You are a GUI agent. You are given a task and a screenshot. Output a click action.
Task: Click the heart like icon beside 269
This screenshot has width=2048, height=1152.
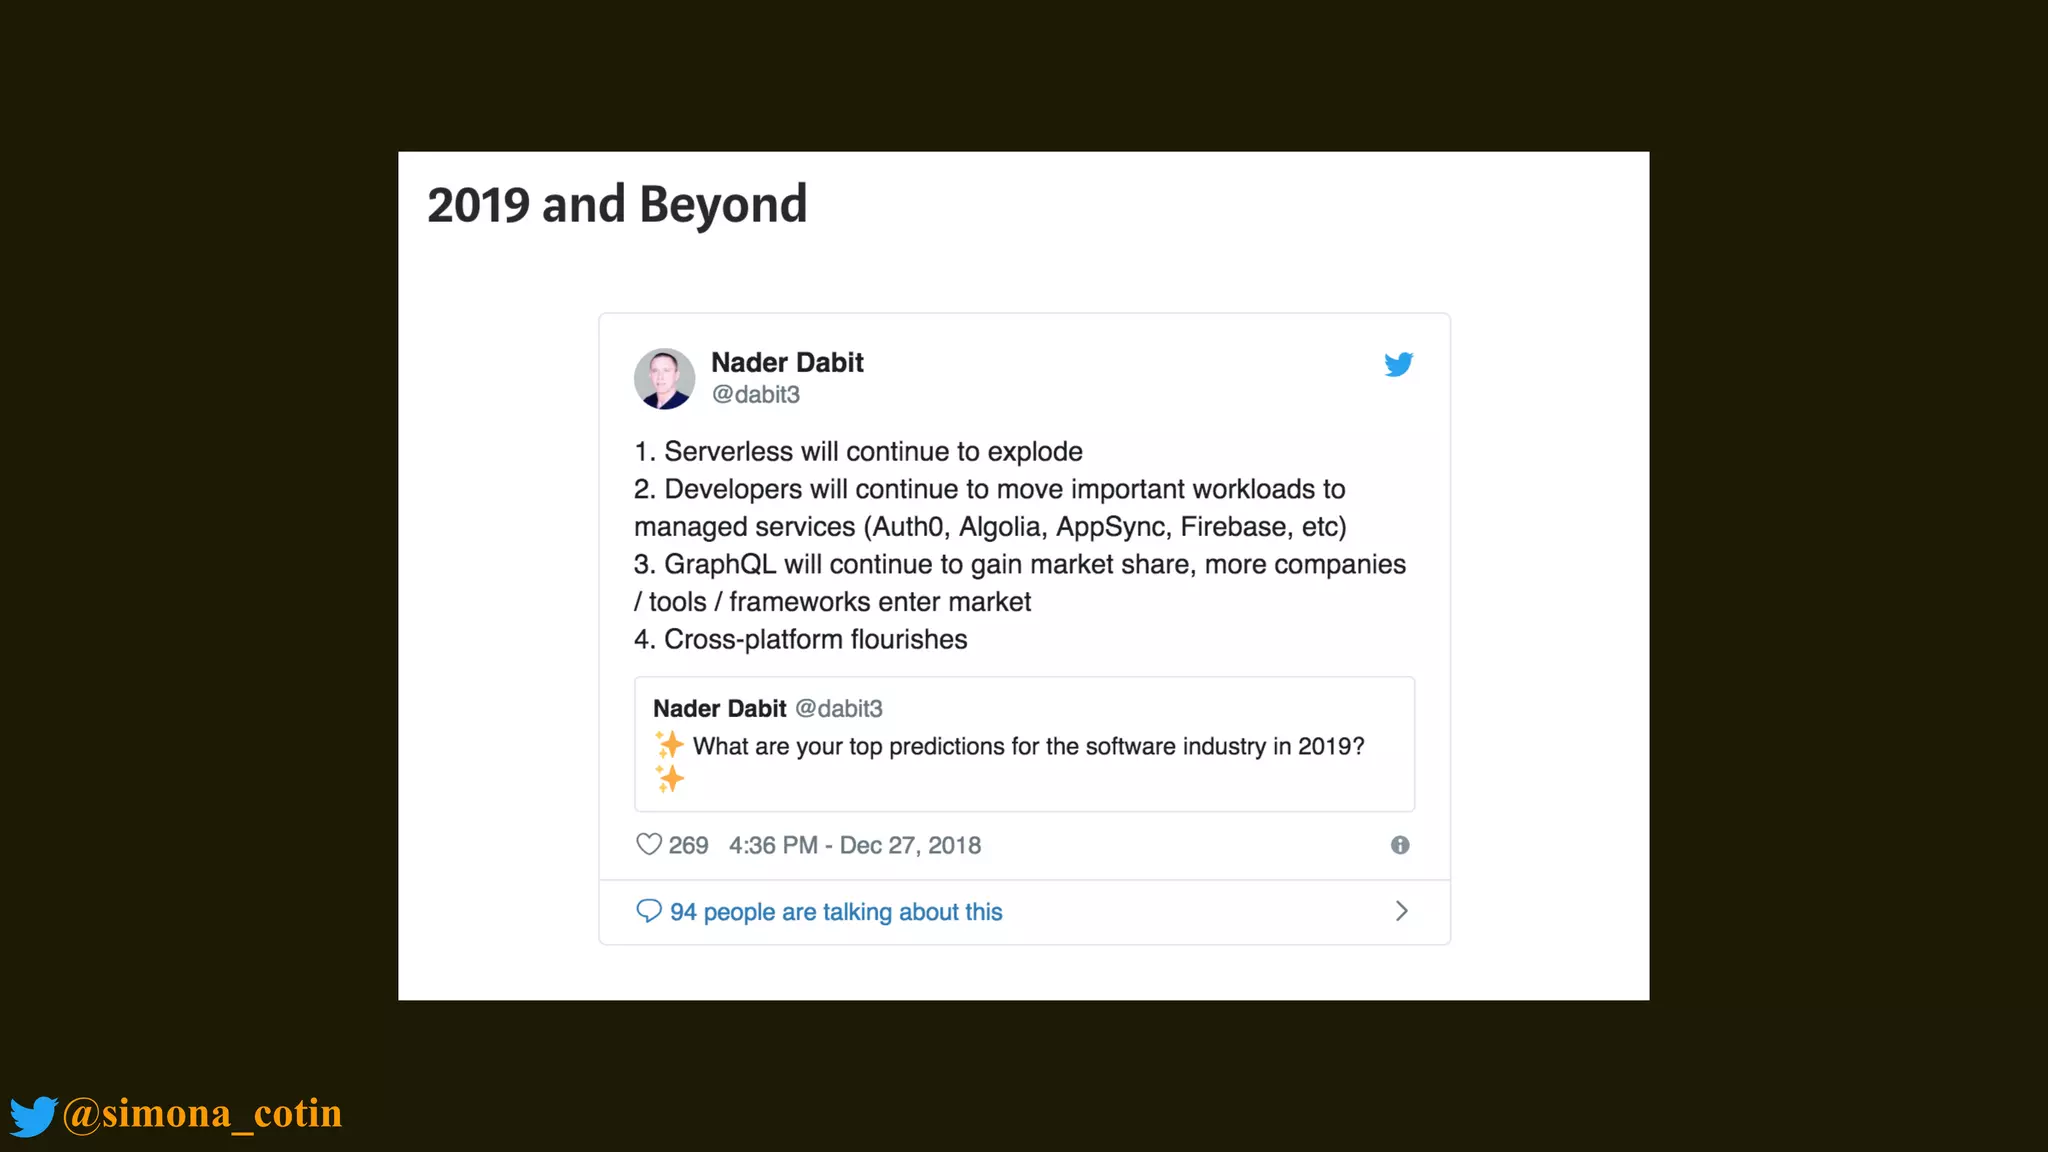[649, 845]
